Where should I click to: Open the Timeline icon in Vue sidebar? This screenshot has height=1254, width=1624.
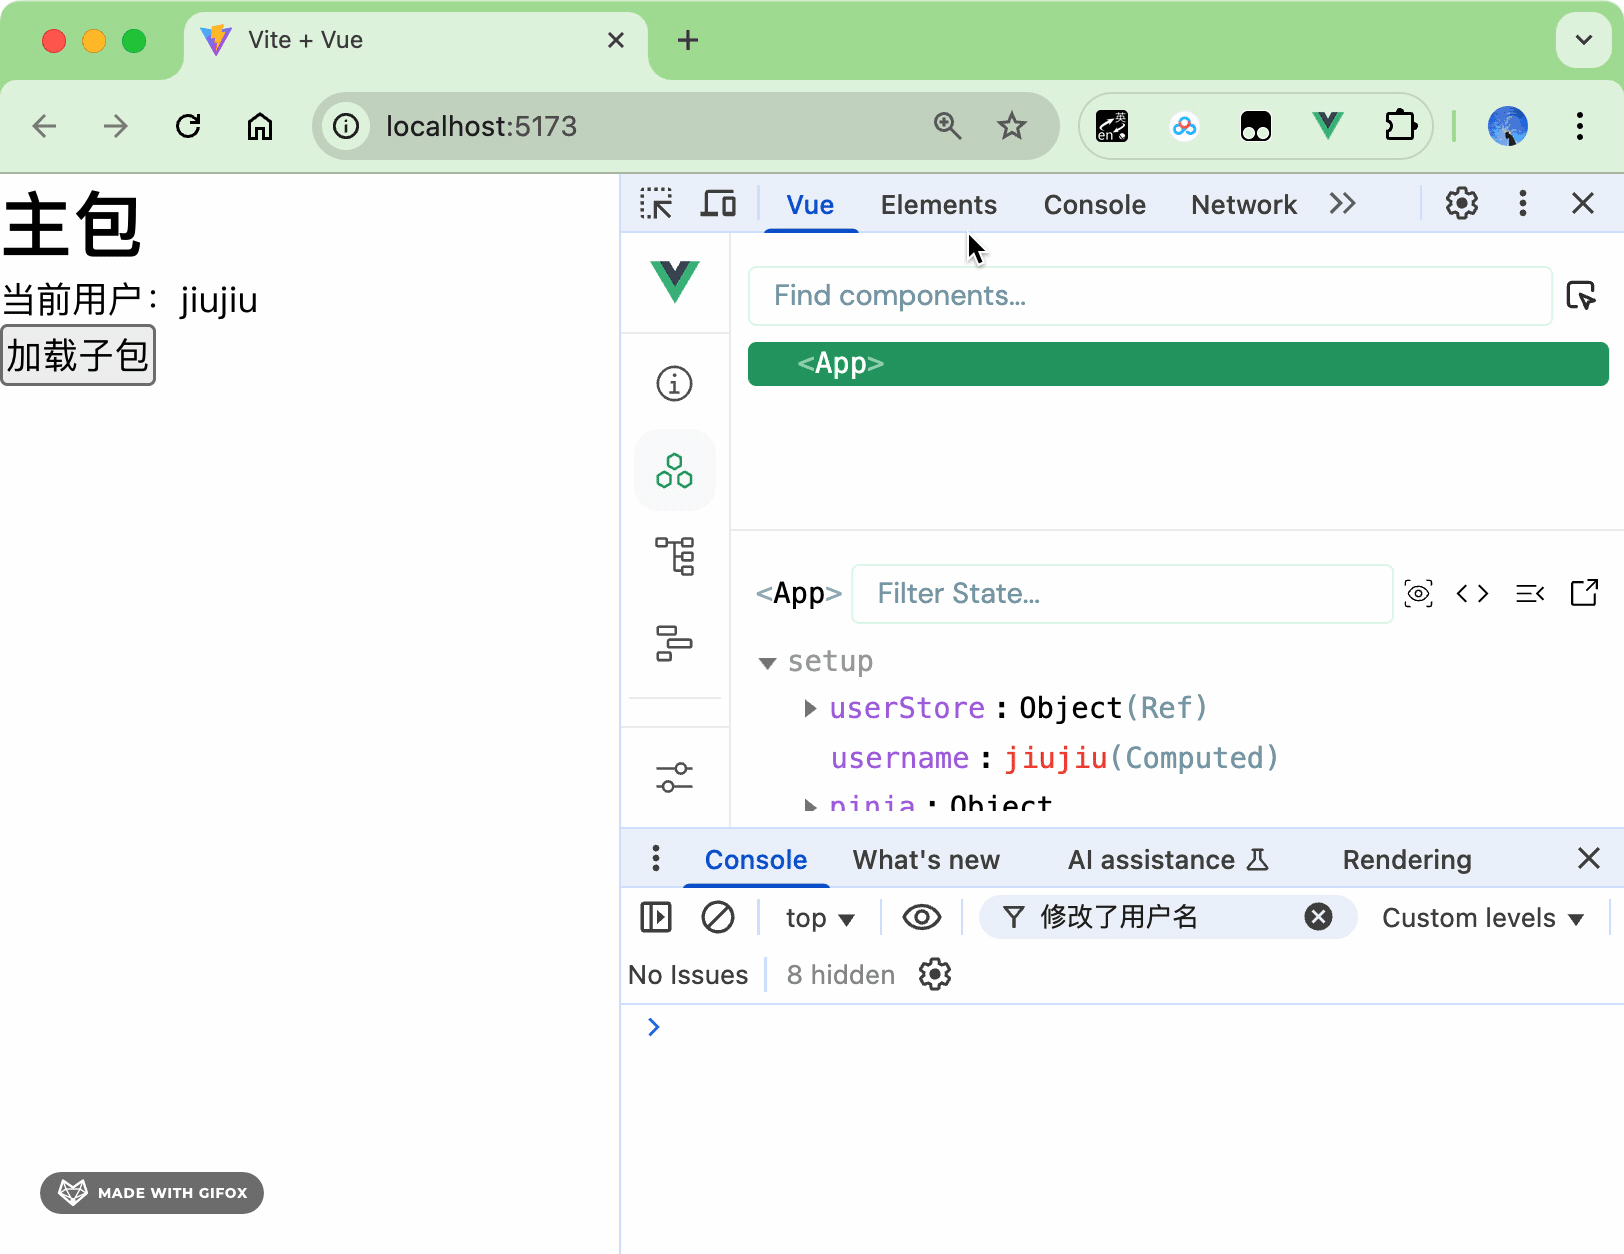(x=675, y=643)
